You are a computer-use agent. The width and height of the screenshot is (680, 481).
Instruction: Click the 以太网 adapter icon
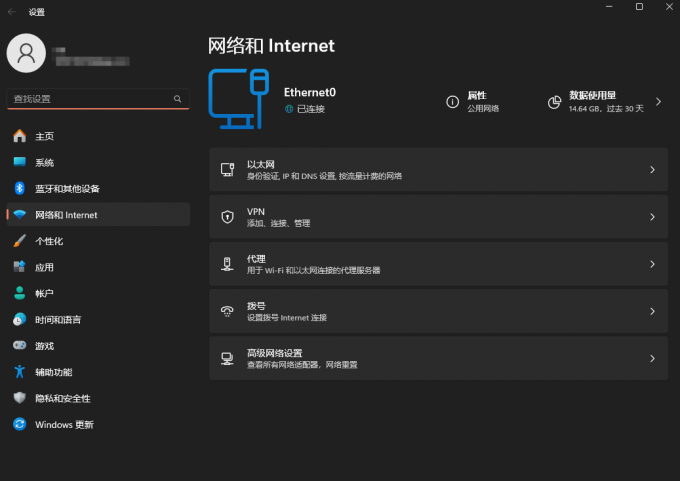227,169
